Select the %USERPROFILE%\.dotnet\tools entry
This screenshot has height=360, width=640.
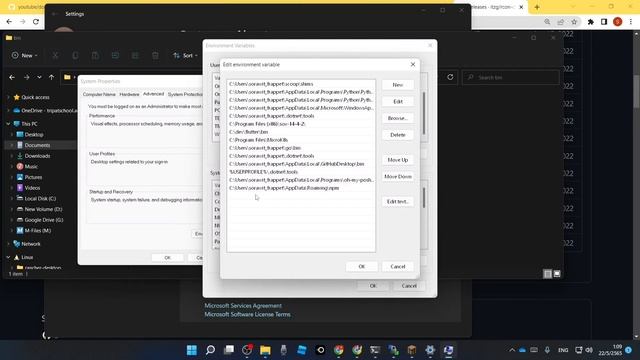coord(301,172)
